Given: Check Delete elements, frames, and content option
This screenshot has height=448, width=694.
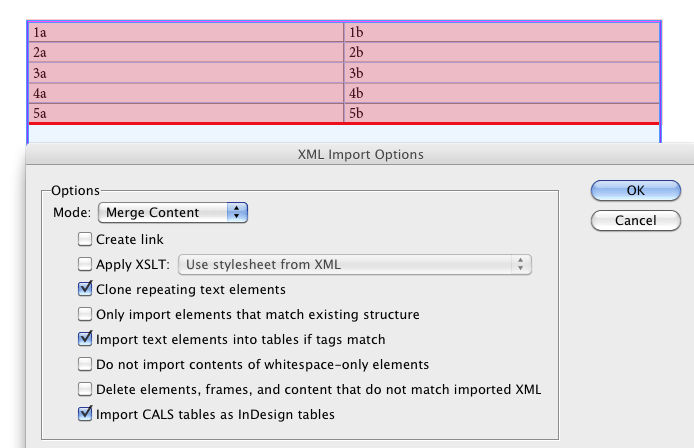Looking at the screenshot, I should coord(85,389).
